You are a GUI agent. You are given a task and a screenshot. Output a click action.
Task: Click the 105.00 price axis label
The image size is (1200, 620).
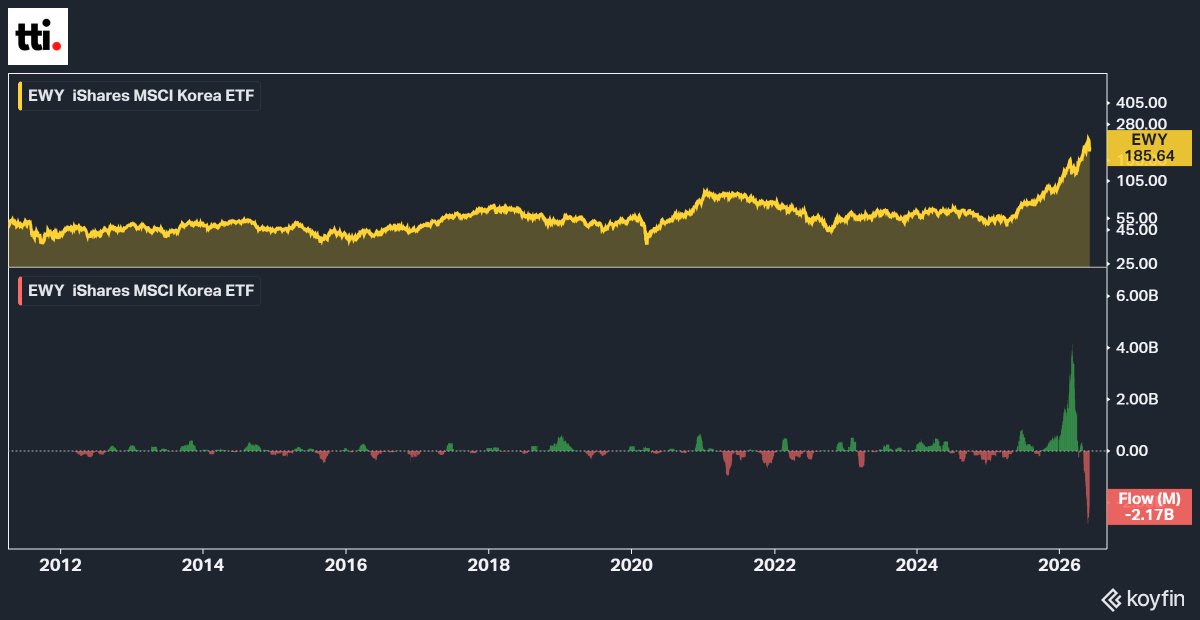1143,181
